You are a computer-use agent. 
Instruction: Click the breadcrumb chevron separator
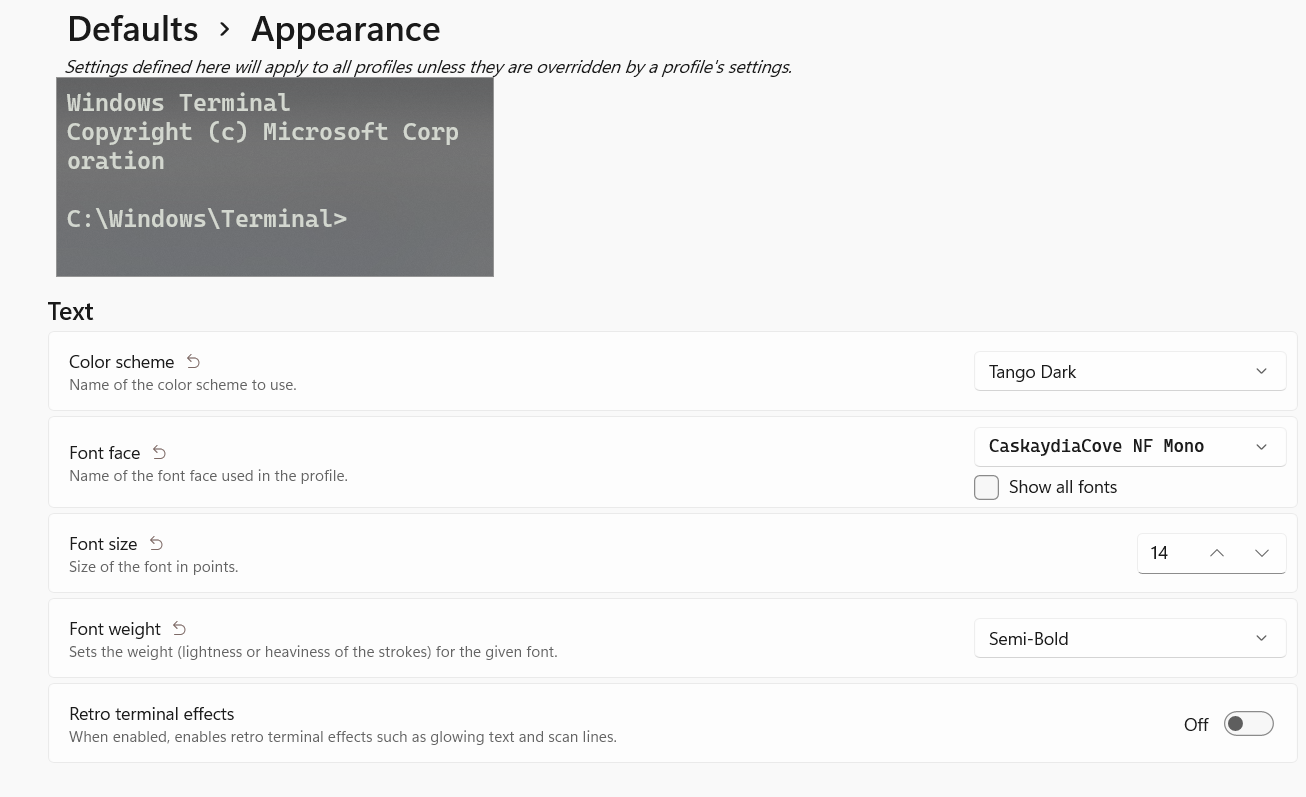click(x=225, y=30)
